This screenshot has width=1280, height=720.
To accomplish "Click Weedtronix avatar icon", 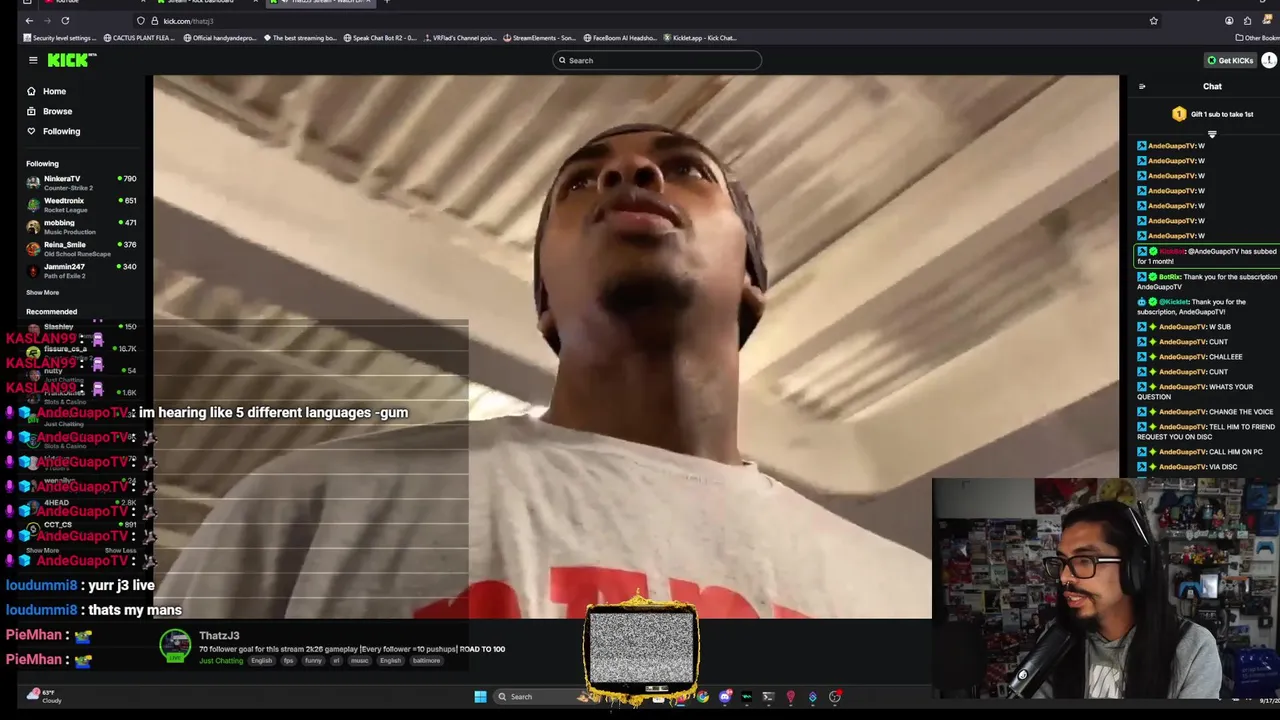I will click(x=33, y=205).
